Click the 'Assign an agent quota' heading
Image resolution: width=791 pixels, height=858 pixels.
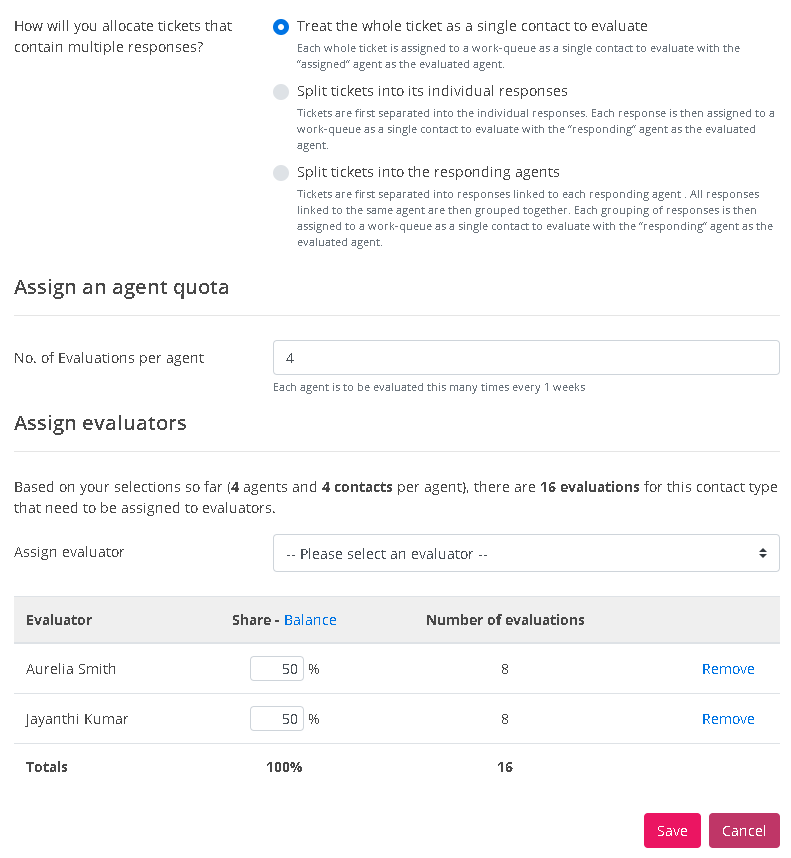121,288
